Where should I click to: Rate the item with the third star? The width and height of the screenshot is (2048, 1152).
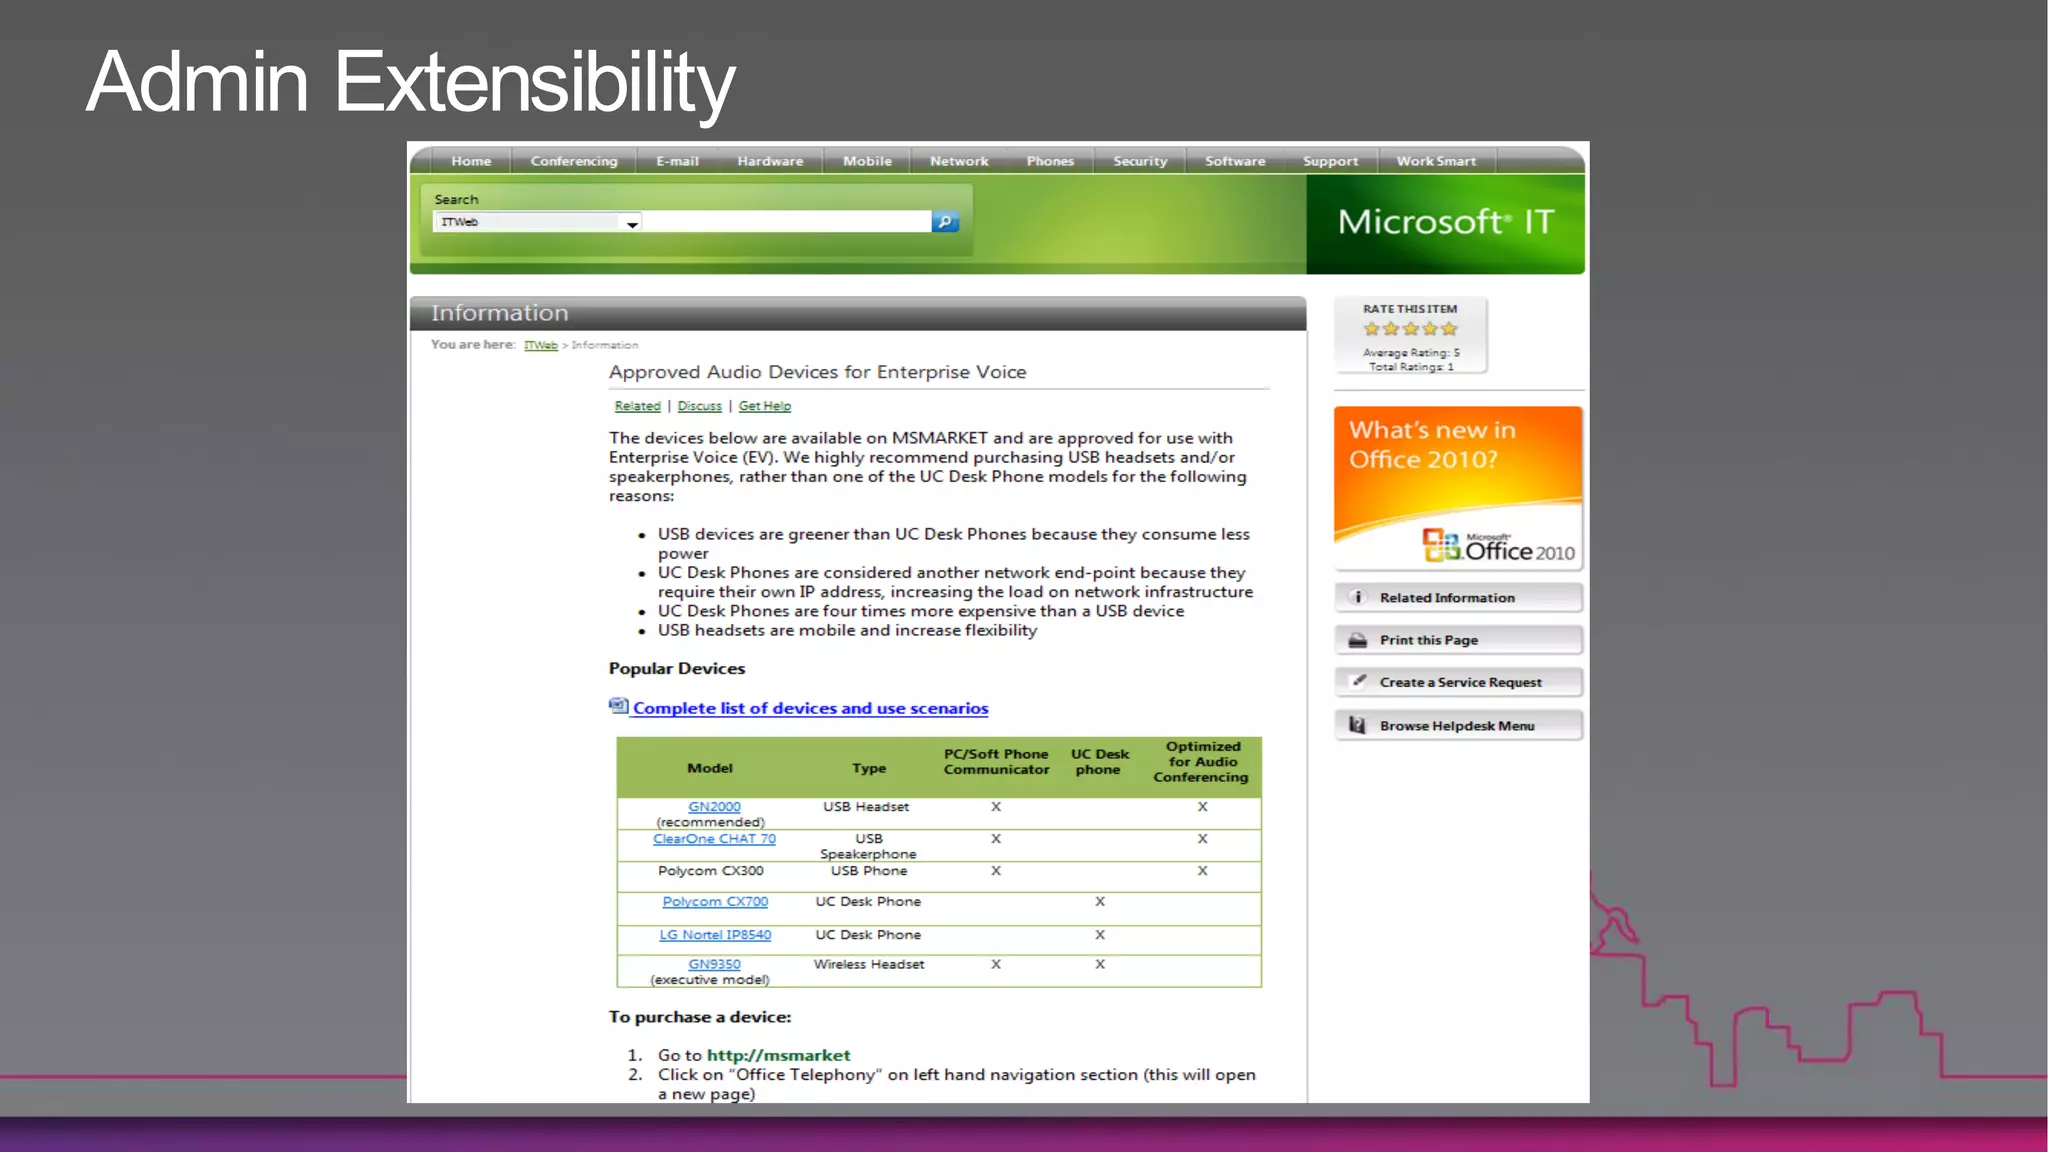click(x=1411, y=329)
